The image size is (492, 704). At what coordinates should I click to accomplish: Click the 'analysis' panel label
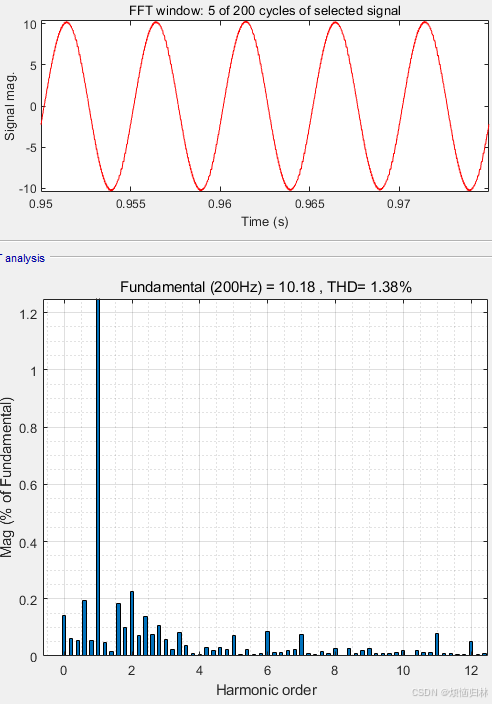(25, 258)
